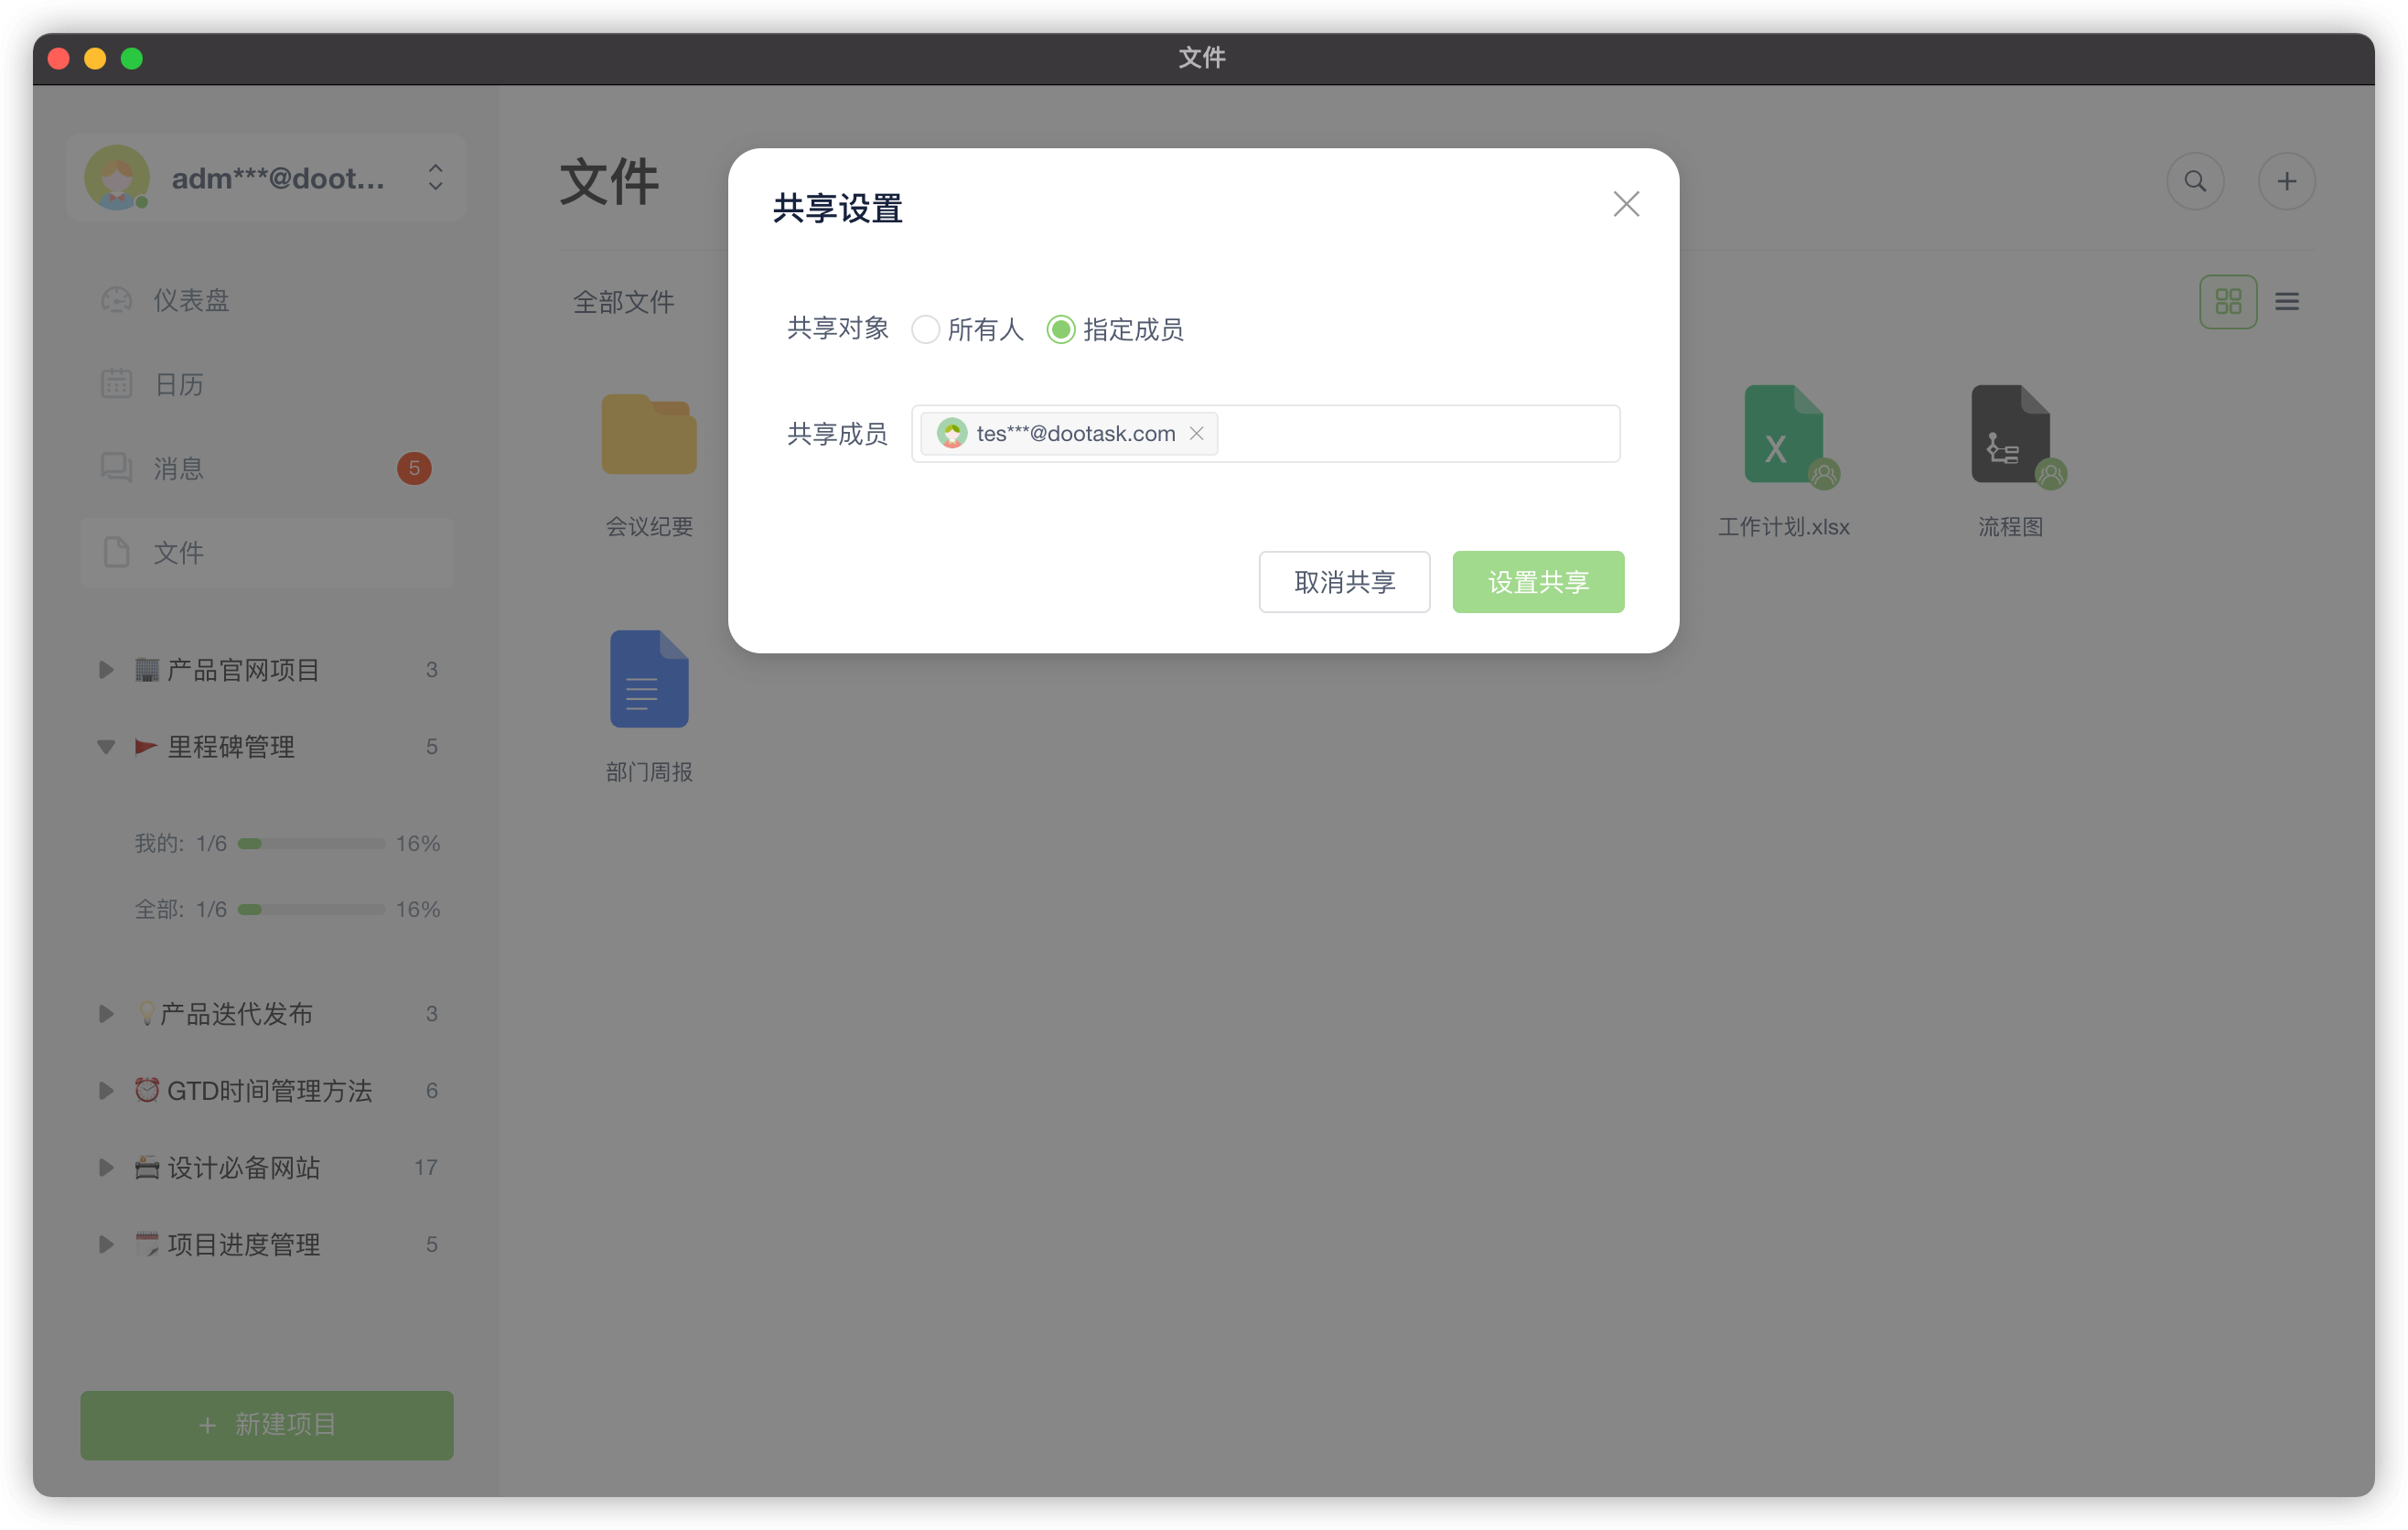Open the 会议纪要 folder
Viewport: 2408px width, 1530px height.
coord(648,434)
